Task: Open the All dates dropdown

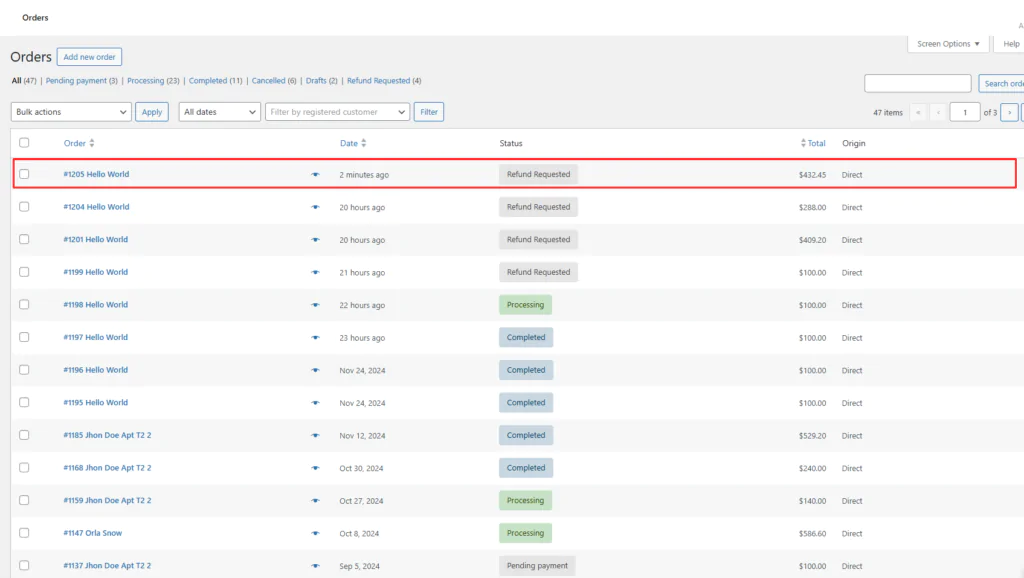Action: tap(219, 112)
